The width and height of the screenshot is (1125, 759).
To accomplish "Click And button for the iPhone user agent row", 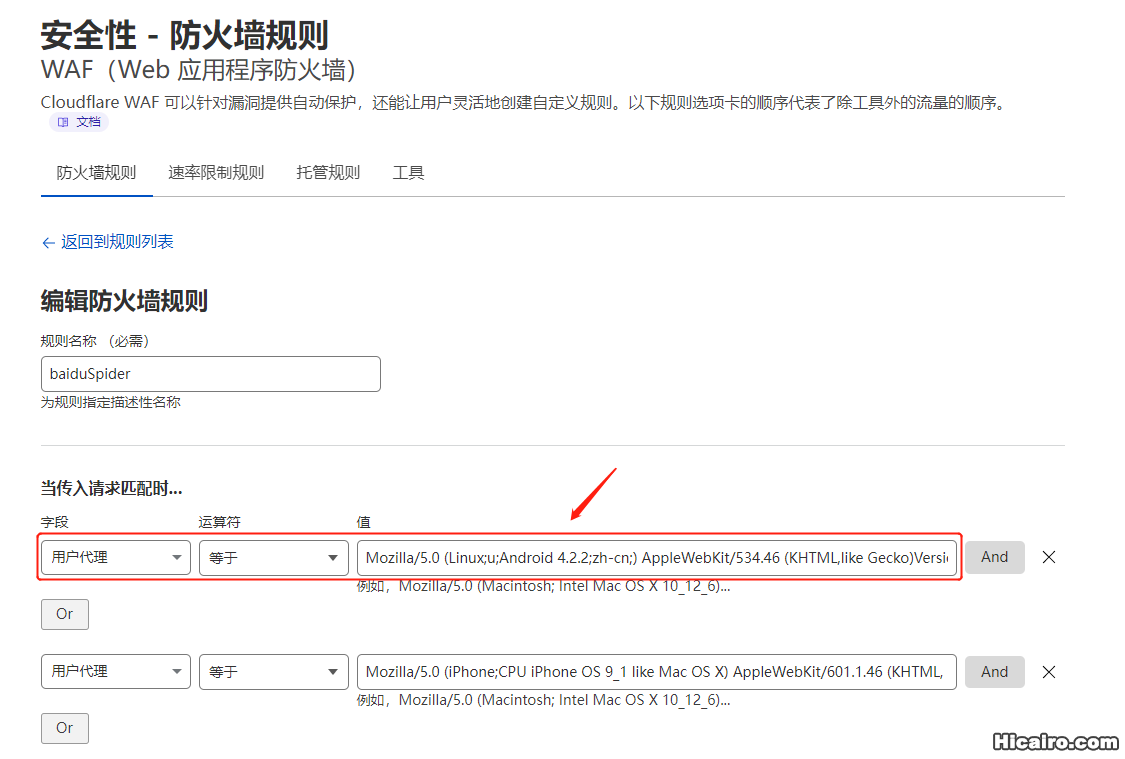I will 994,672.
